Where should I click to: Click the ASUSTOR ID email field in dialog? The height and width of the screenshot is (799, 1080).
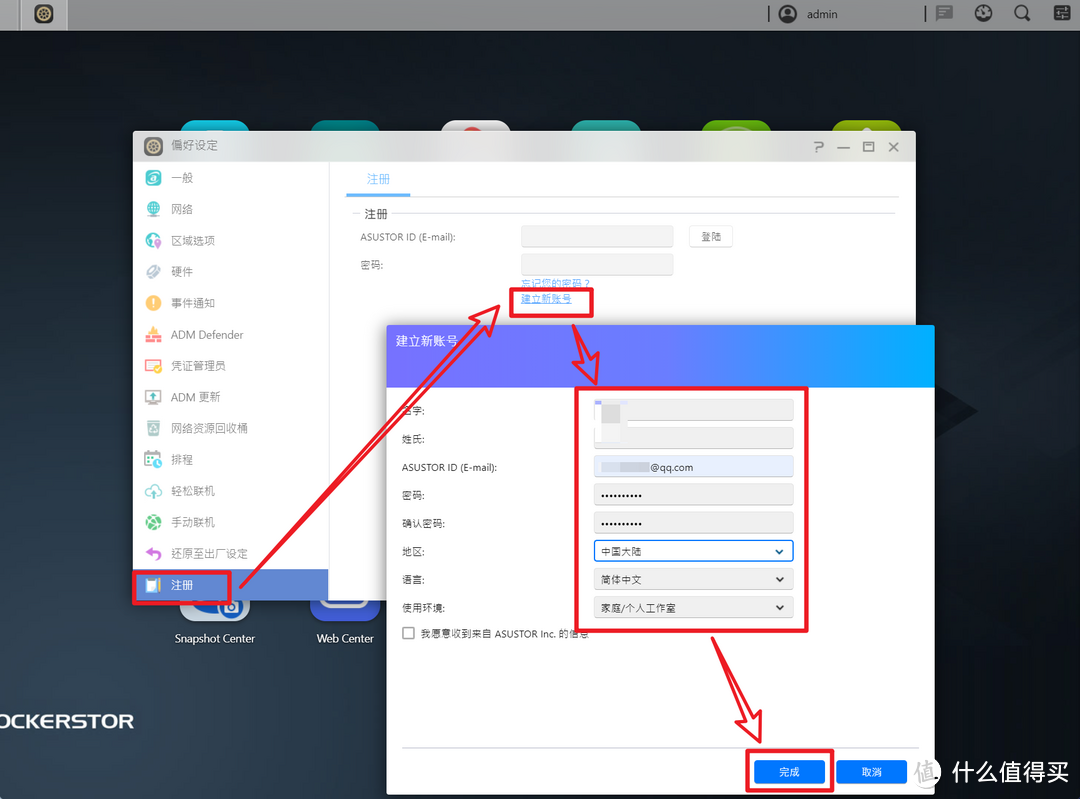(693, 467)
